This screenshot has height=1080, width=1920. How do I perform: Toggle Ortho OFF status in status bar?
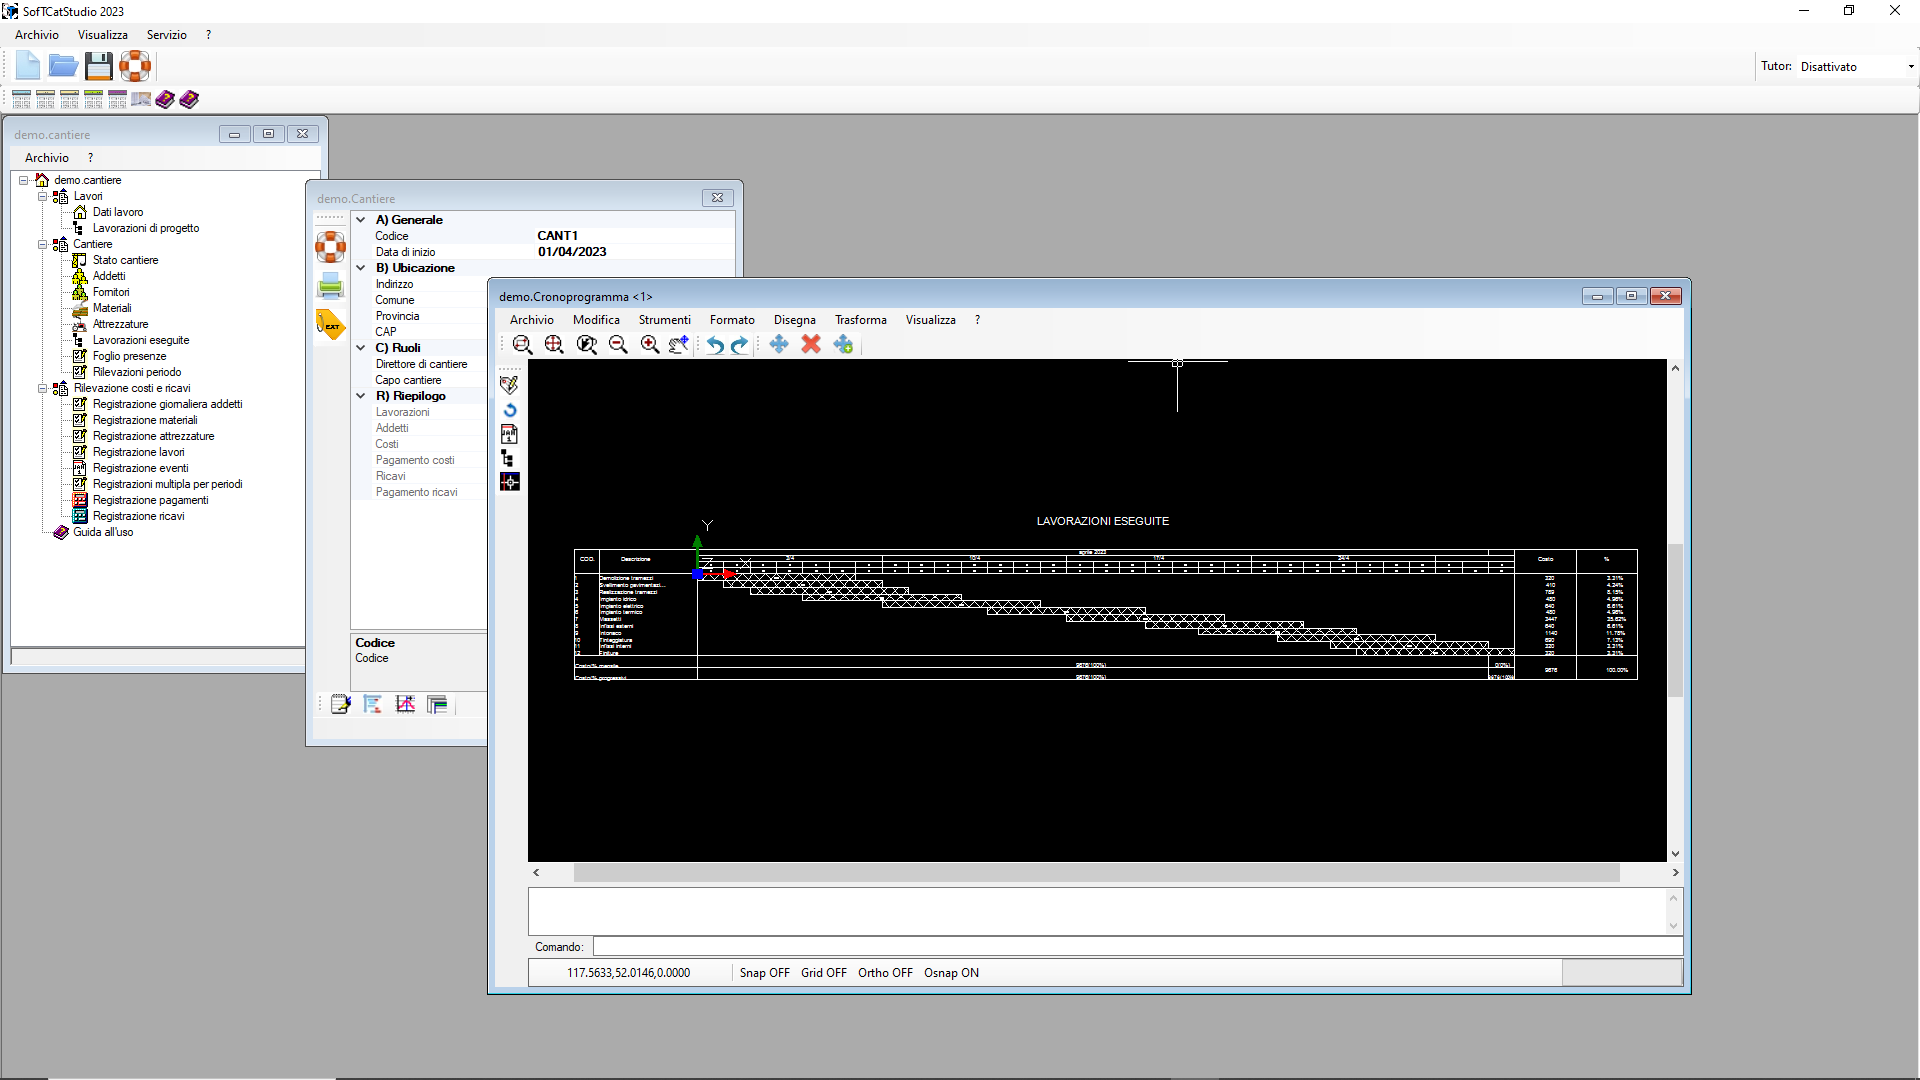tap(885, 972)
